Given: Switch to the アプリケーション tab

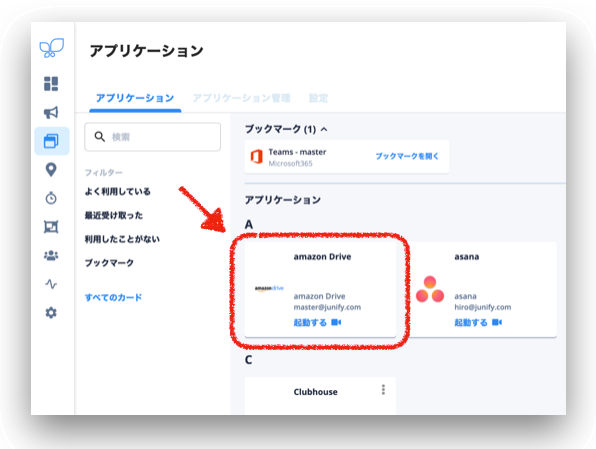Looking at the screenshot, I should coord(135,98).
